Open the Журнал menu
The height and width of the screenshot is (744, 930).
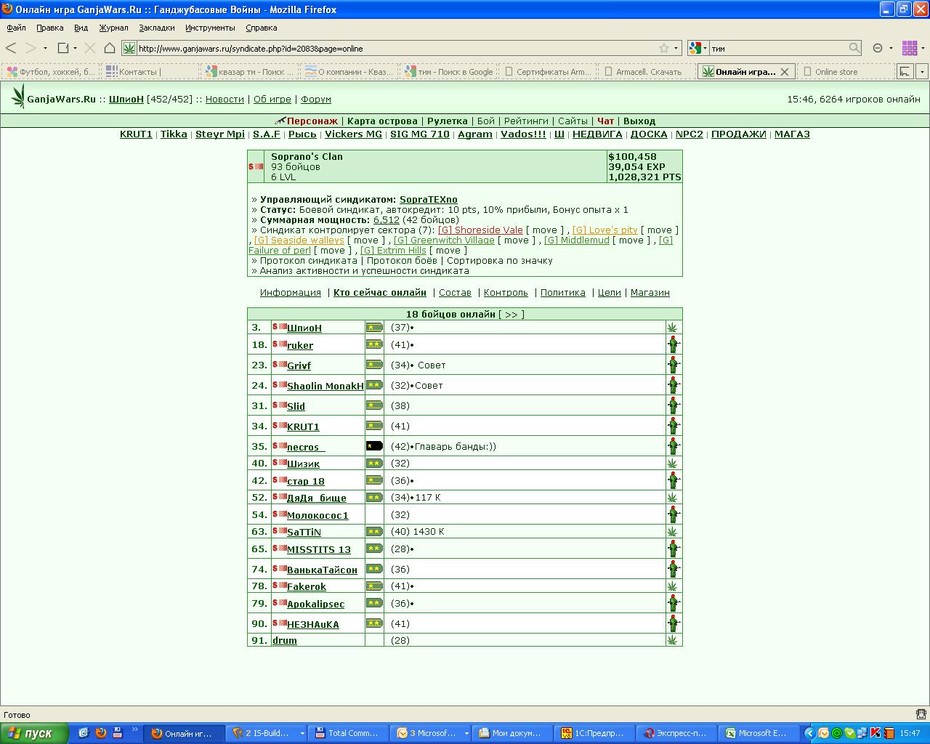tap(113, 28)
